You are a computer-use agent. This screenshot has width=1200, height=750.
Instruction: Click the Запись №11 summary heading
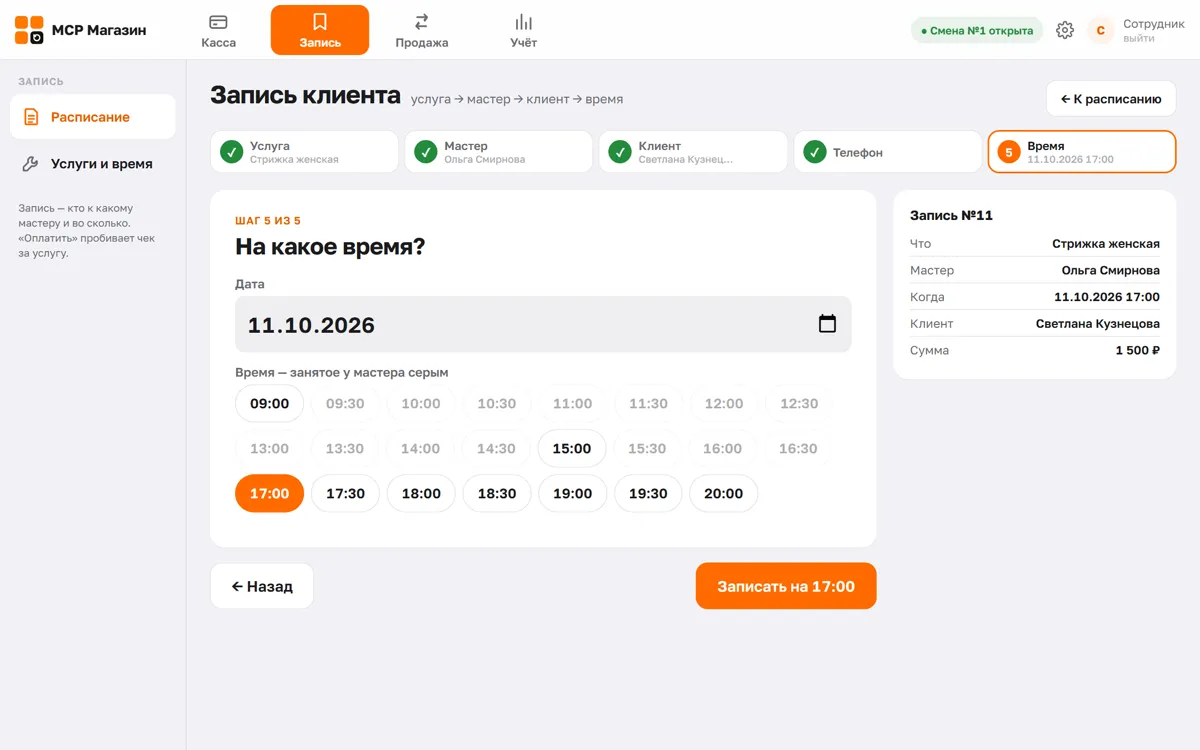pos(951,215)
